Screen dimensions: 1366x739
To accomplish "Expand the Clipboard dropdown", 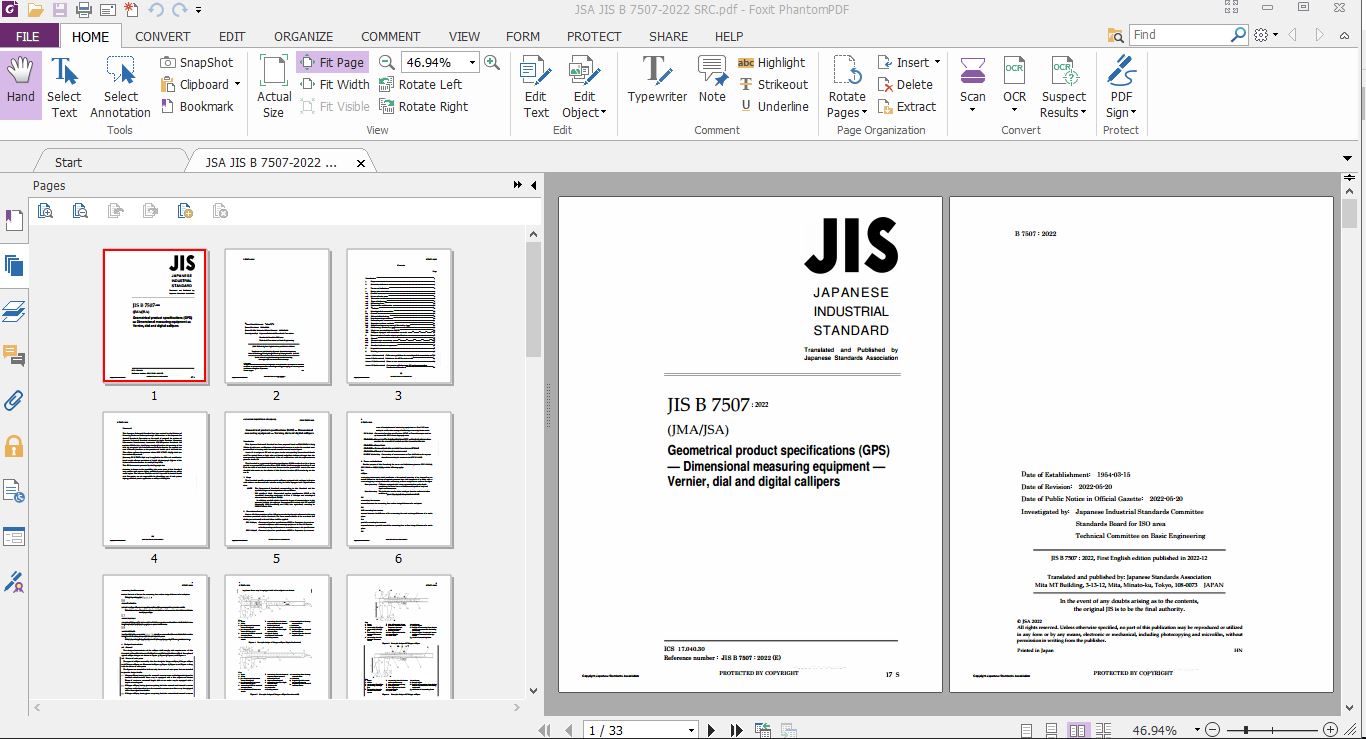I will 237,85.
